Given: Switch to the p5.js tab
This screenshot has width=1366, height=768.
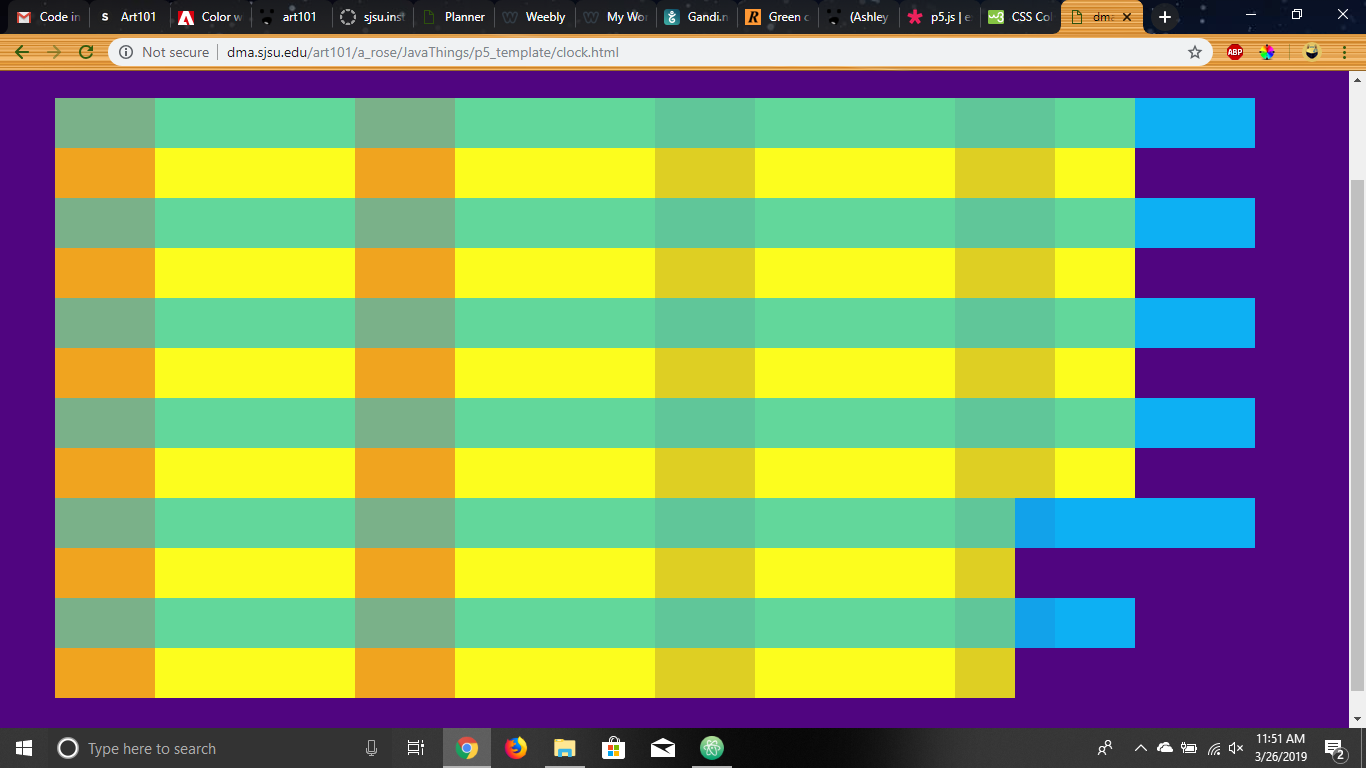Looking at the screenshot, I should coord(939,17).
